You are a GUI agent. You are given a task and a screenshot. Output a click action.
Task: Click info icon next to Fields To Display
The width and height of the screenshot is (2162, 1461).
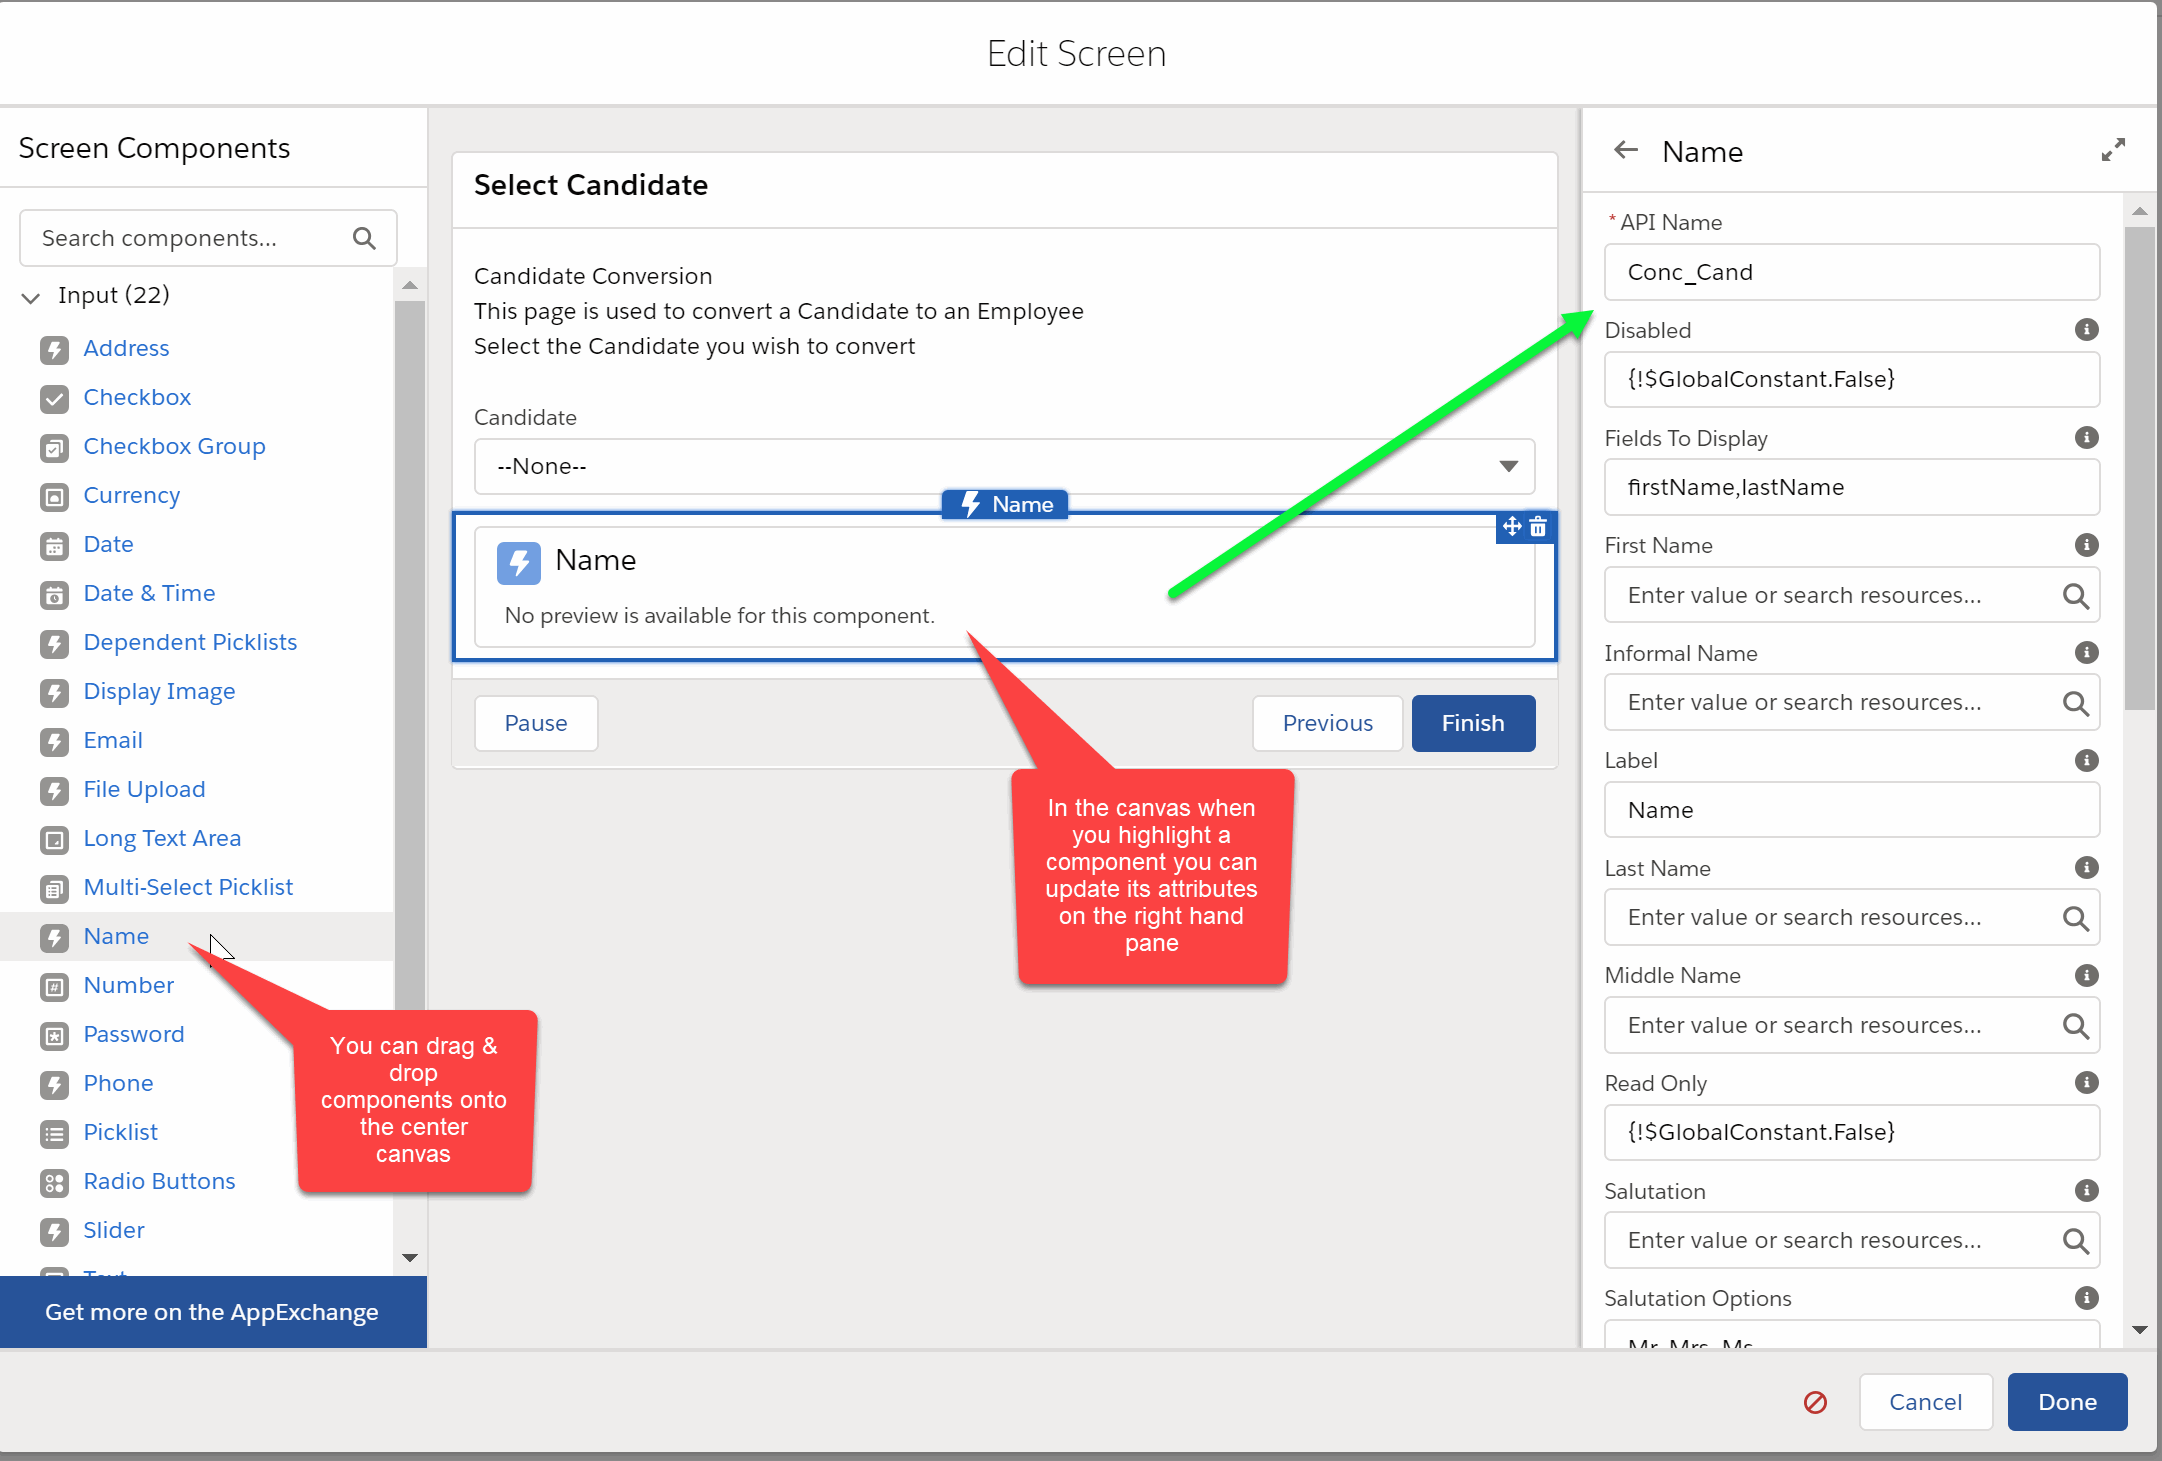tap(2086, 438)
